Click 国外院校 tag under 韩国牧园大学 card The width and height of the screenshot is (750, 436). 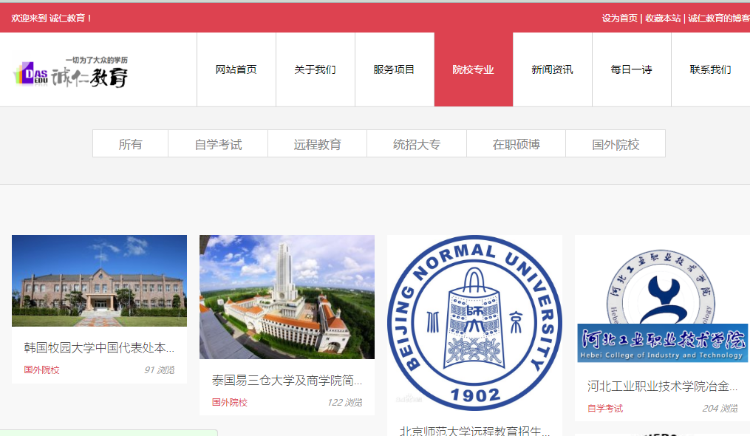click(42, 370)
